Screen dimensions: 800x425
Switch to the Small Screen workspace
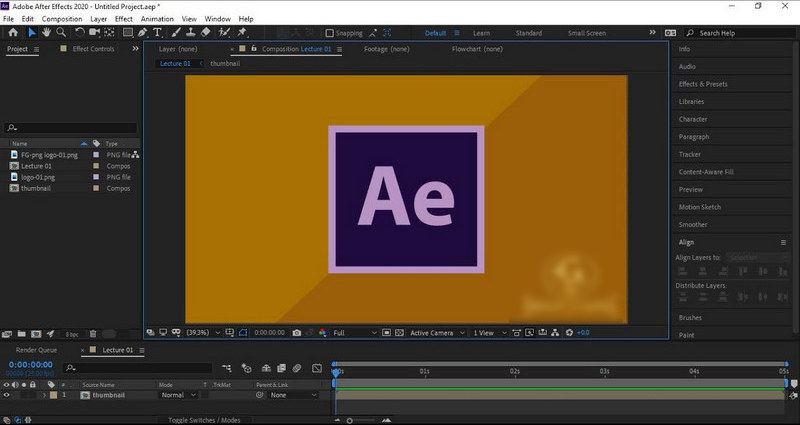(x=587, y=33)
